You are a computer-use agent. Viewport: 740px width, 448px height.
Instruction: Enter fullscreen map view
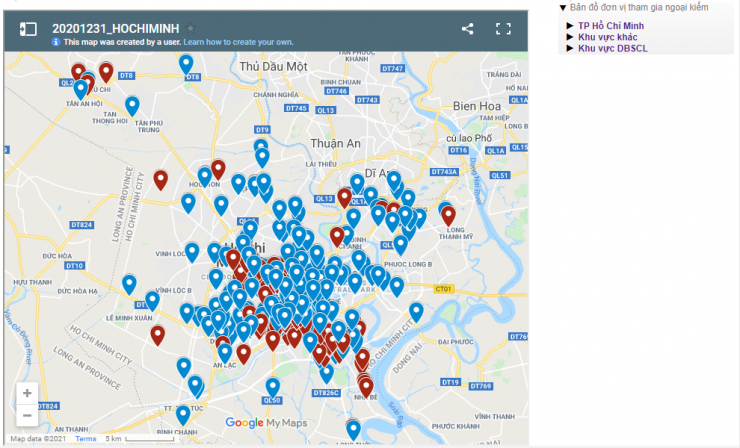pos(504,29)
